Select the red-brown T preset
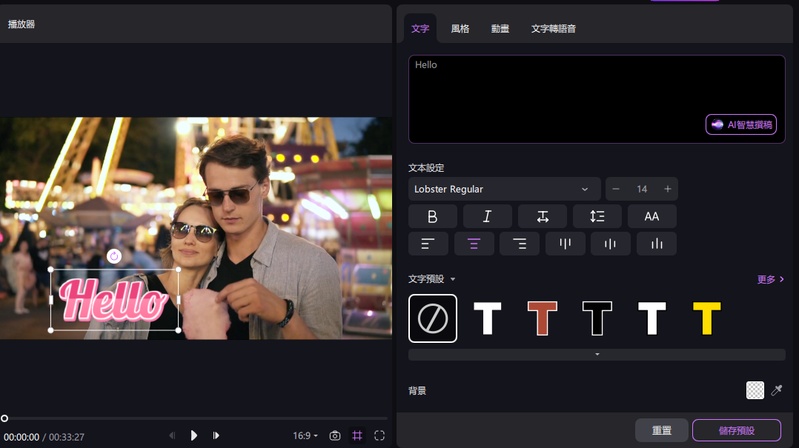 pyautogui.click(x=542, y=319)
